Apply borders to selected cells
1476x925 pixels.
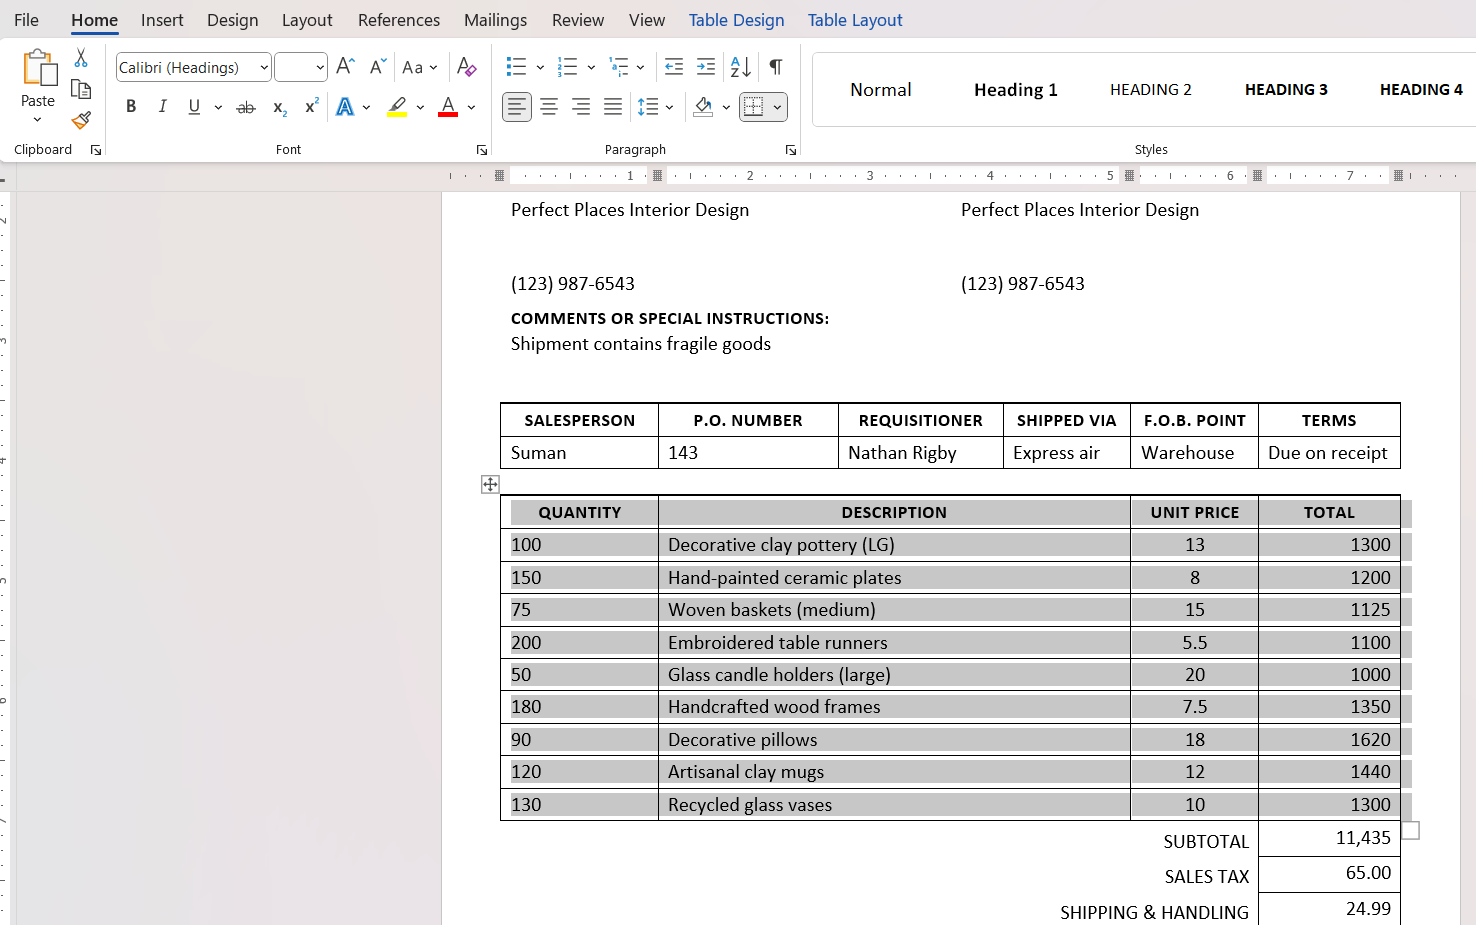[x=754, y=107]
